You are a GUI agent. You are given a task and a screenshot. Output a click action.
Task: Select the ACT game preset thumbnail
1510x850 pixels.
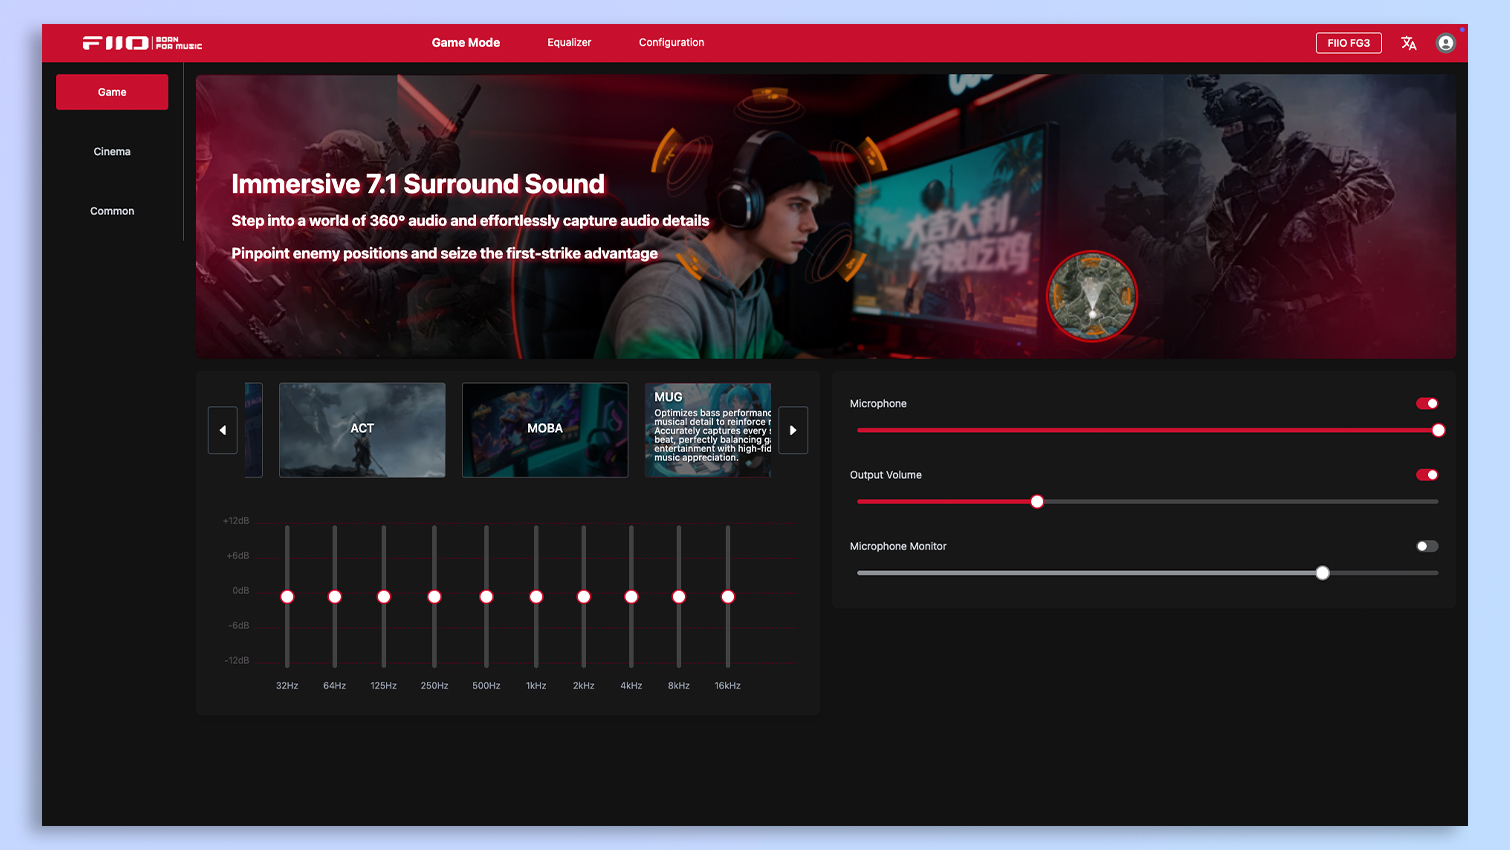pos(362,430)
